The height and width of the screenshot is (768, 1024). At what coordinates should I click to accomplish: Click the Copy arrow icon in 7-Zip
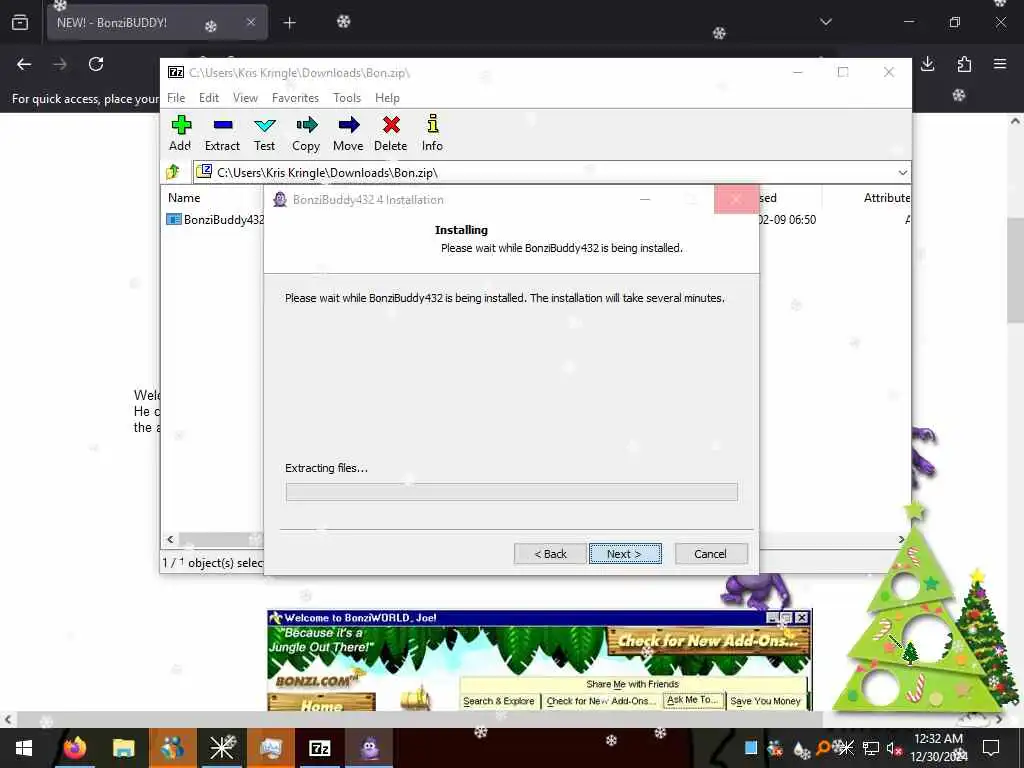click(306, 134)
